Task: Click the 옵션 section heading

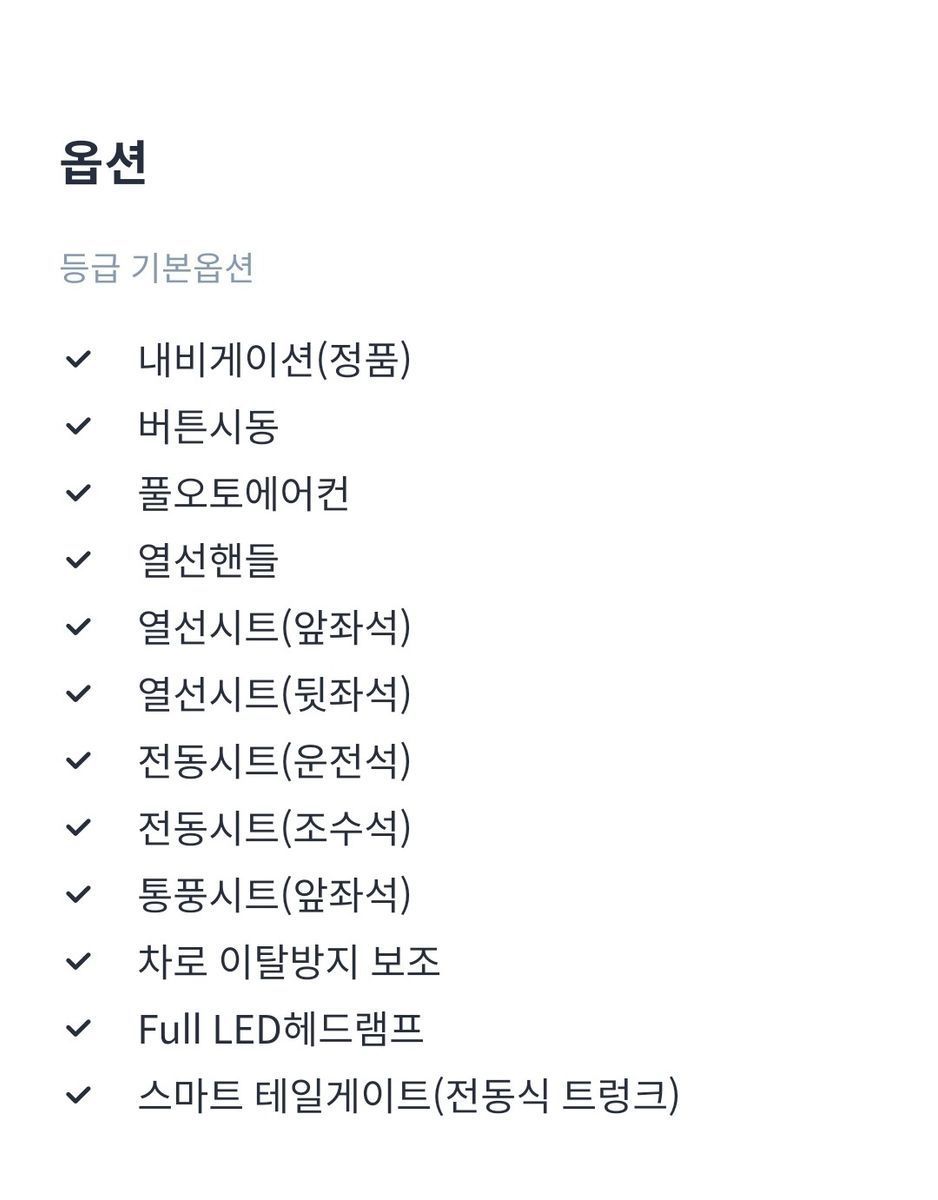Action: pos(104,161)
